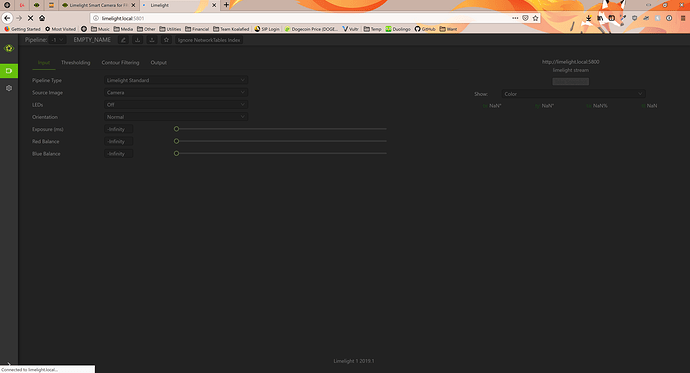The width and height of the screenshot is (690, 373).
Task: Switch to the Contour Filtering tab
Action: point(120,62)
